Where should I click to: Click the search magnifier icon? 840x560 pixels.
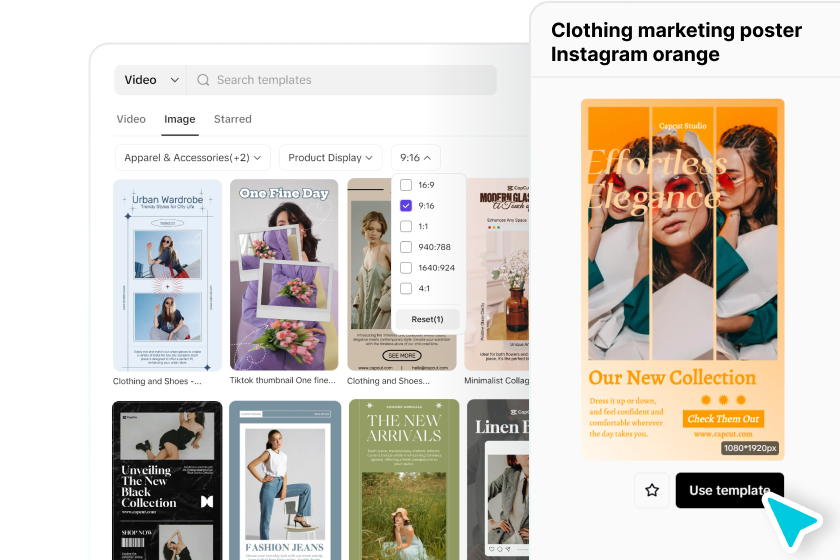click(203, 80)
